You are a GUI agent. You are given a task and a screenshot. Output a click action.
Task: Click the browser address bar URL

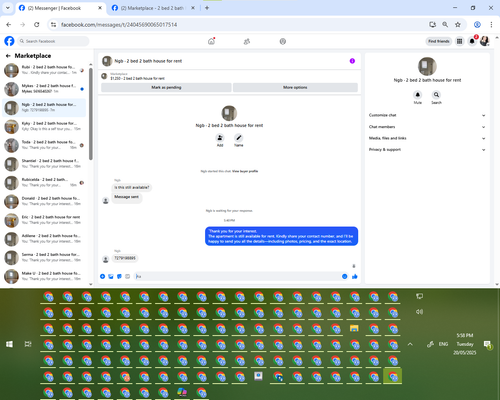[x=119, y=25]
